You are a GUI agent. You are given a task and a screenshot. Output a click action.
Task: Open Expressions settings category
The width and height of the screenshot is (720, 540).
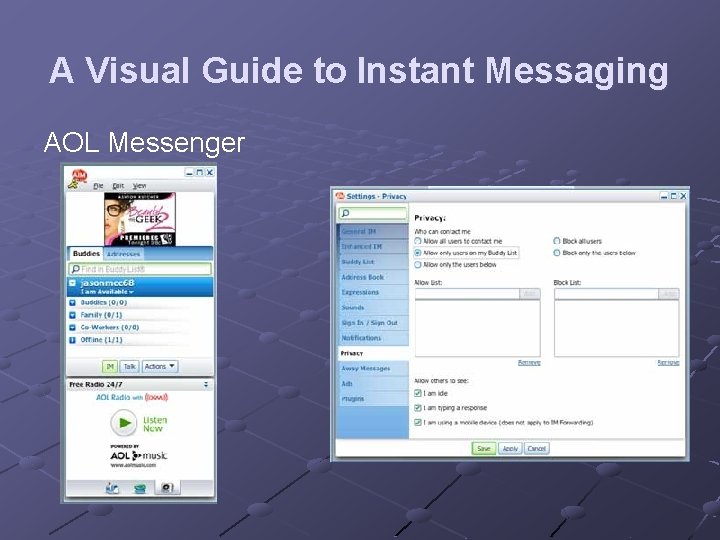(x=373, y=292)
